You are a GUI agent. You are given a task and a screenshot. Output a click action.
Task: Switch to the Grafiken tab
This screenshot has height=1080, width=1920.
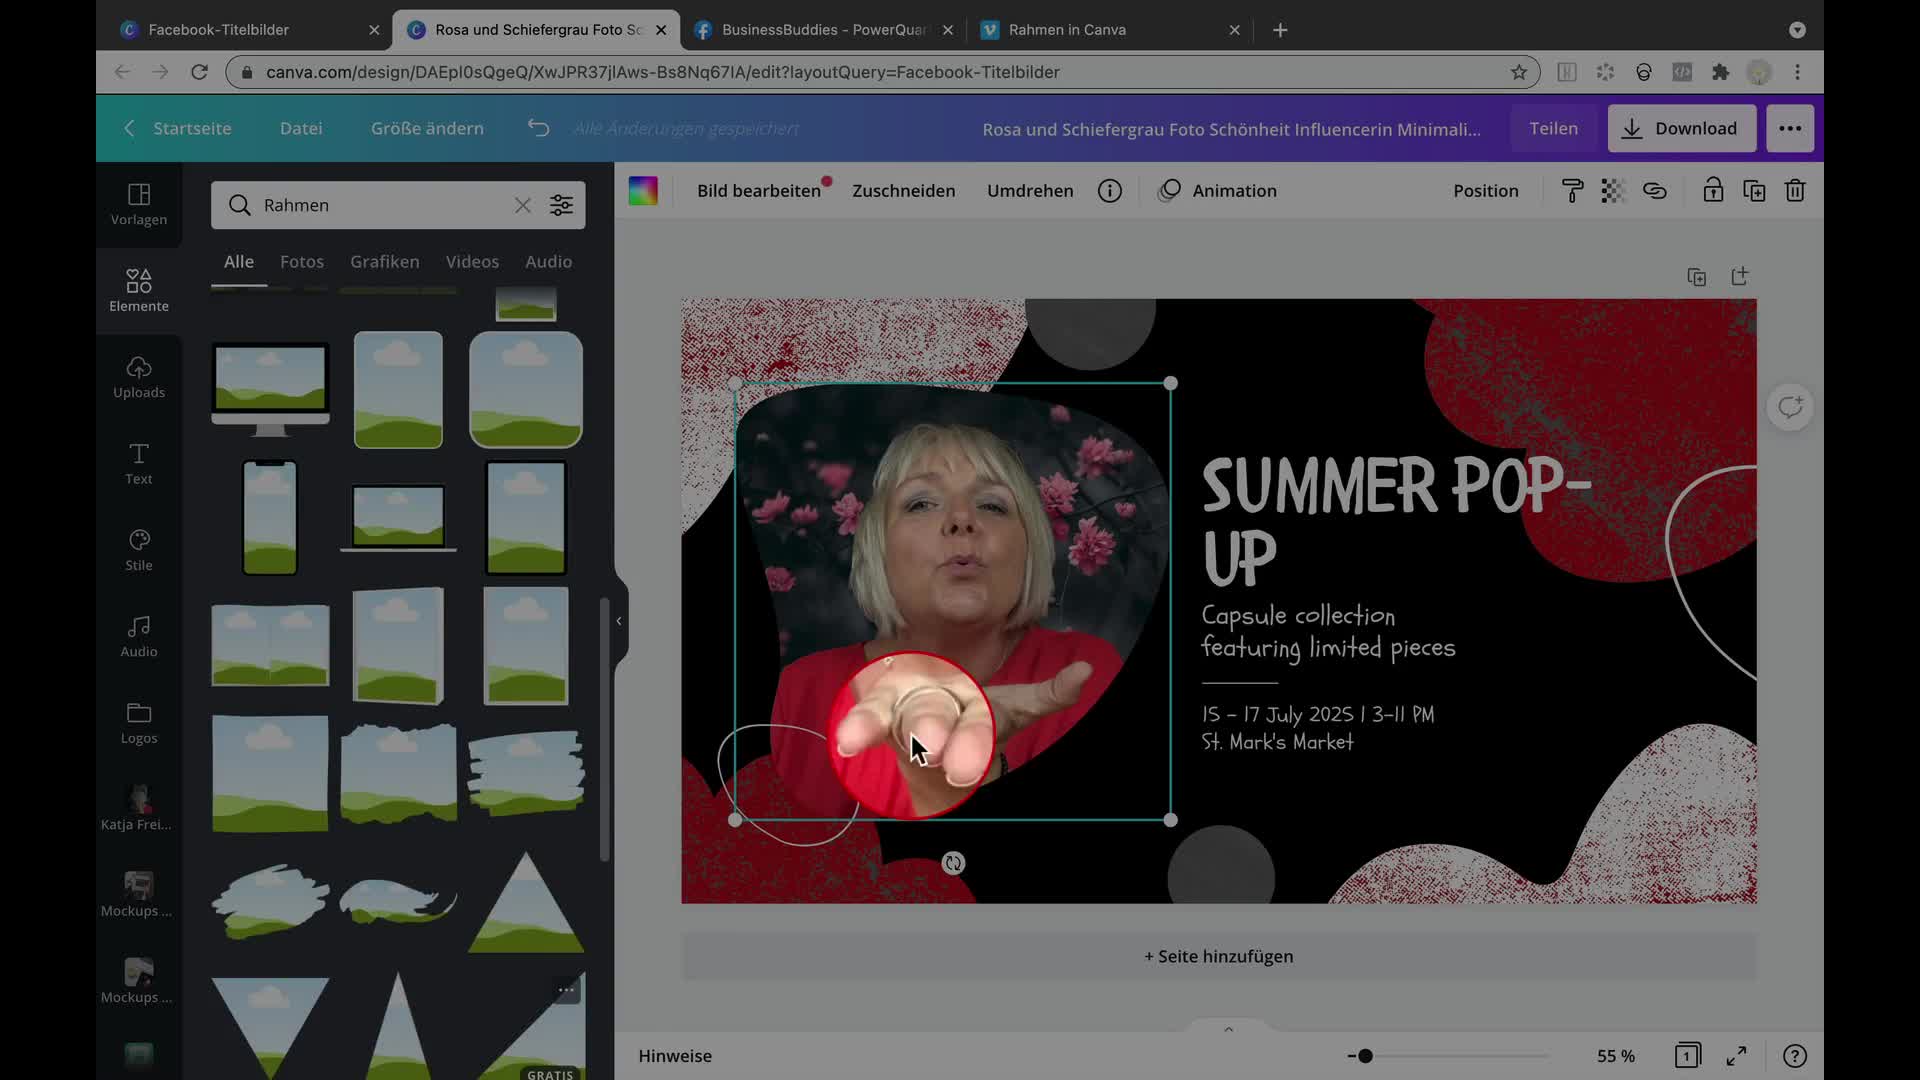384,261
